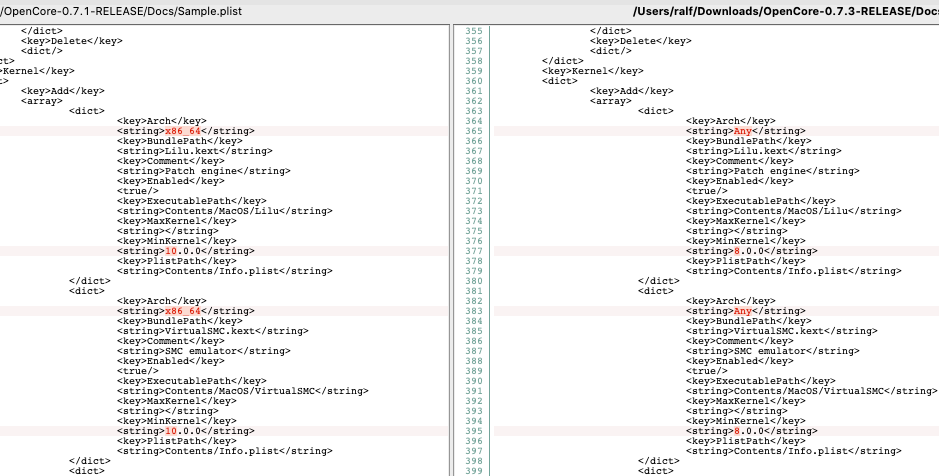Click line number 383 in the gutter

[474, 311]
